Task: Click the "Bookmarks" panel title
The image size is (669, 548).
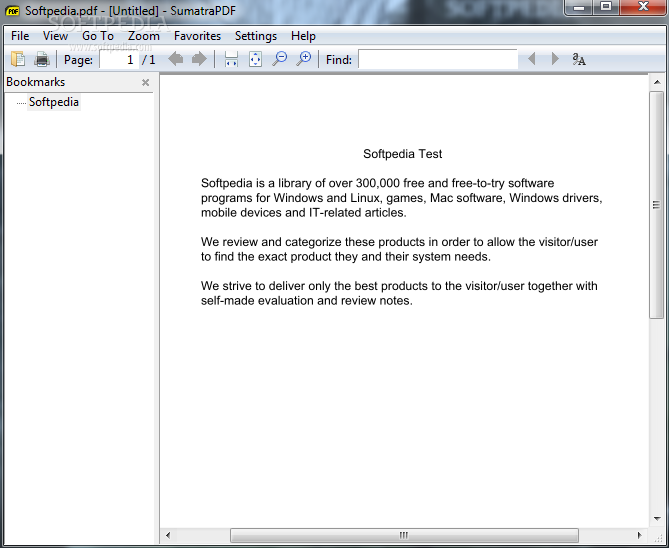Action: pos(36,82)
